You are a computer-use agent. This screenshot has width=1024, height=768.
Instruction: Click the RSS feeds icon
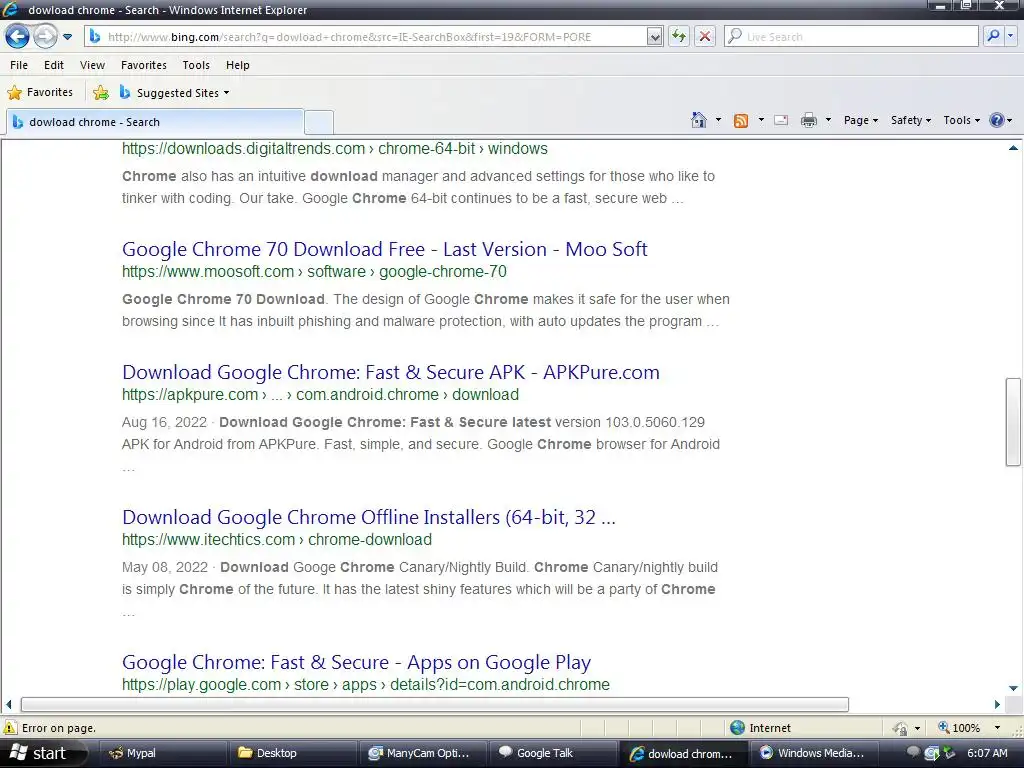click(741, 120)
